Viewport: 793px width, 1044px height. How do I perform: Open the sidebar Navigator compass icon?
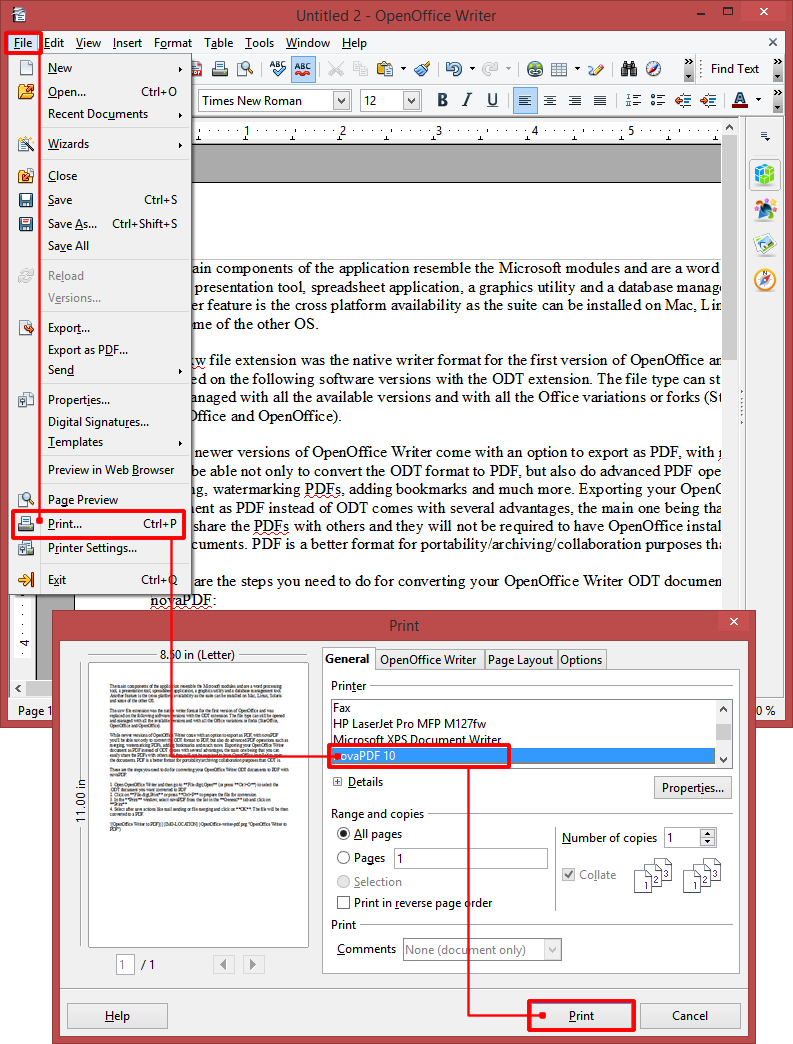[x=765, y=280]
